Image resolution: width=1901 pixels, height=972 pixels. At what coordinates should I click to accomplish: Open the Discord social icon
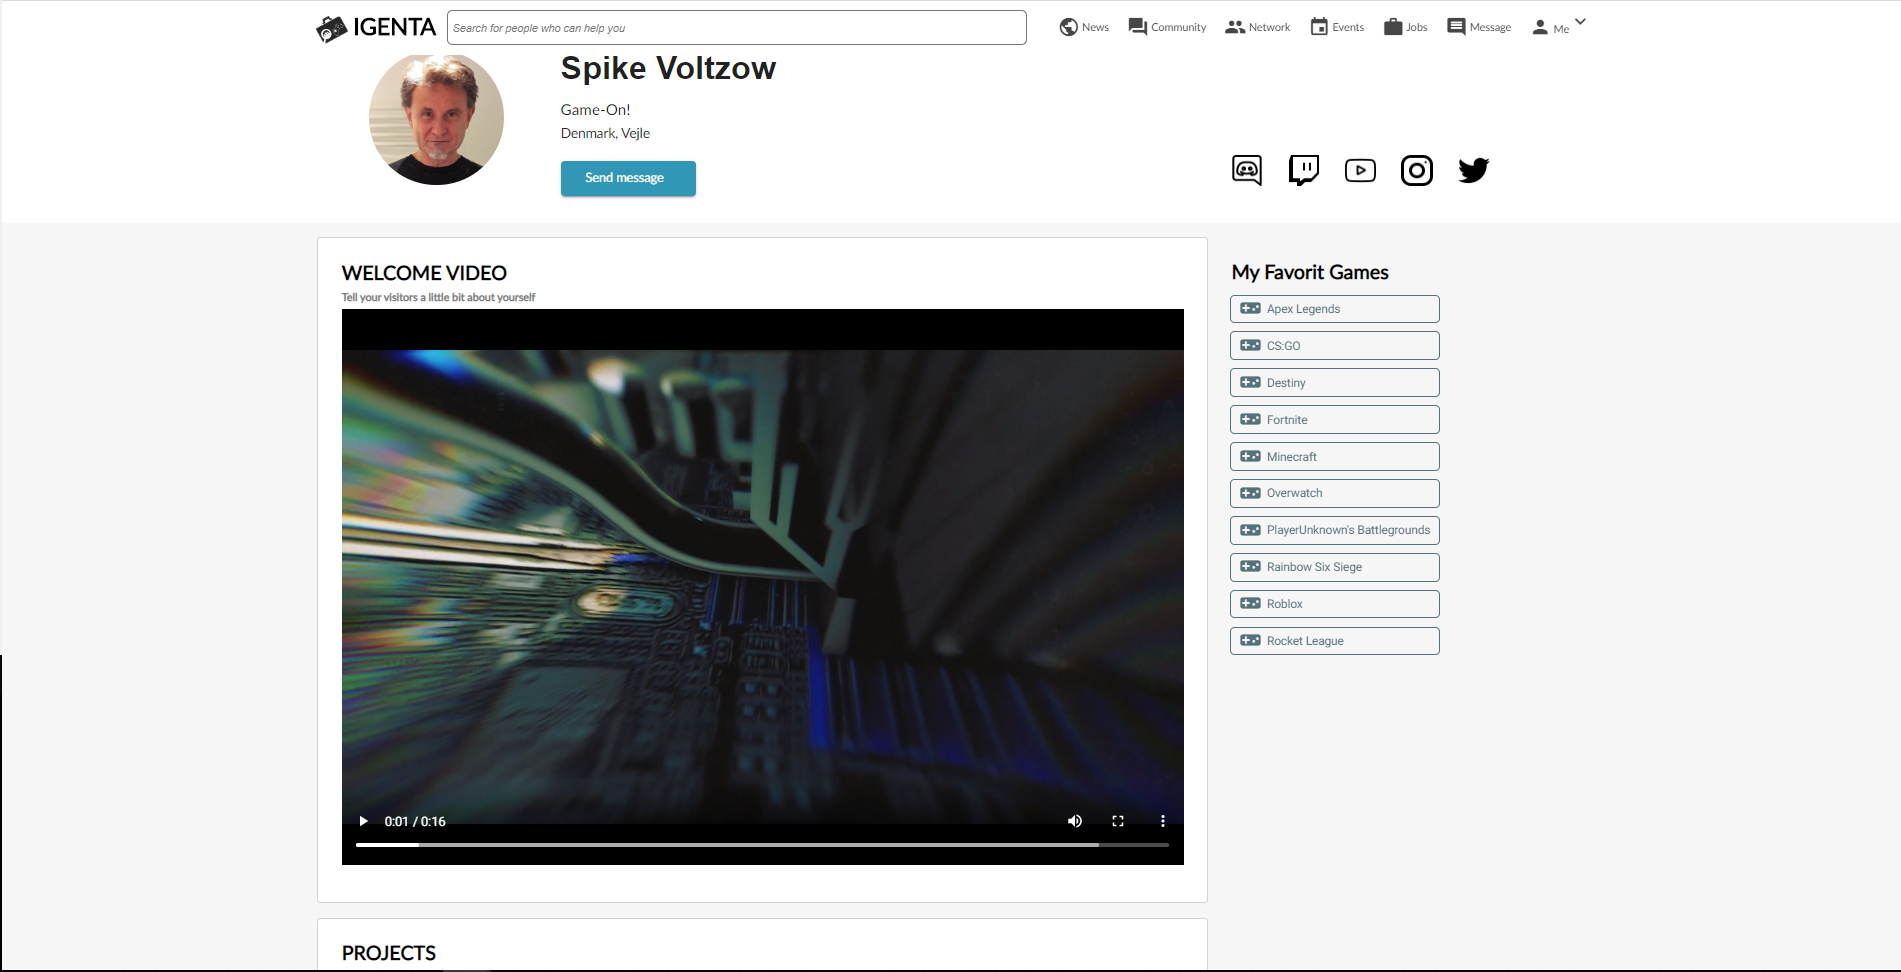(x=1246, y=170)
